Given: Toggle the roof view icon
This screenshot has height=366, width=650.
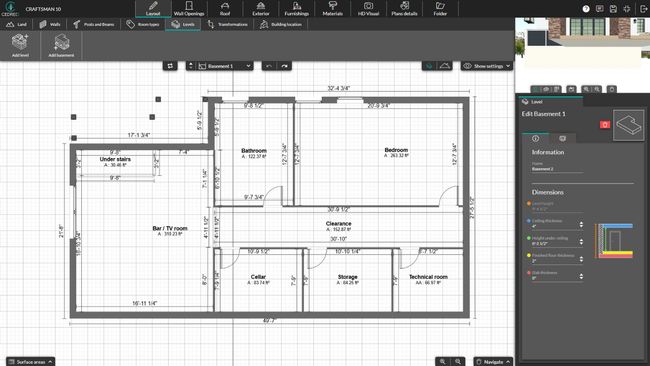Looking at the screenshot, I should tap(445, 66).
